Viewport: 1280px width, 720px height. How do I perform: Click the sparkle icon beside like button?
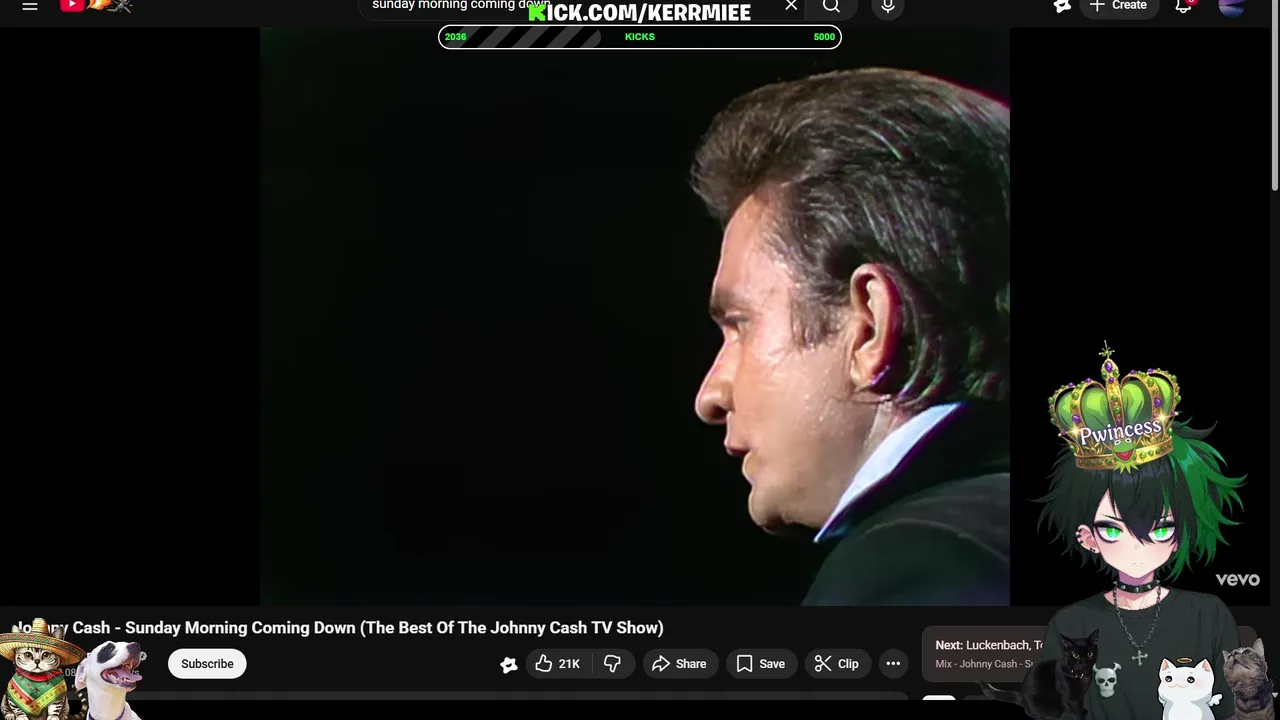[508, 664]
